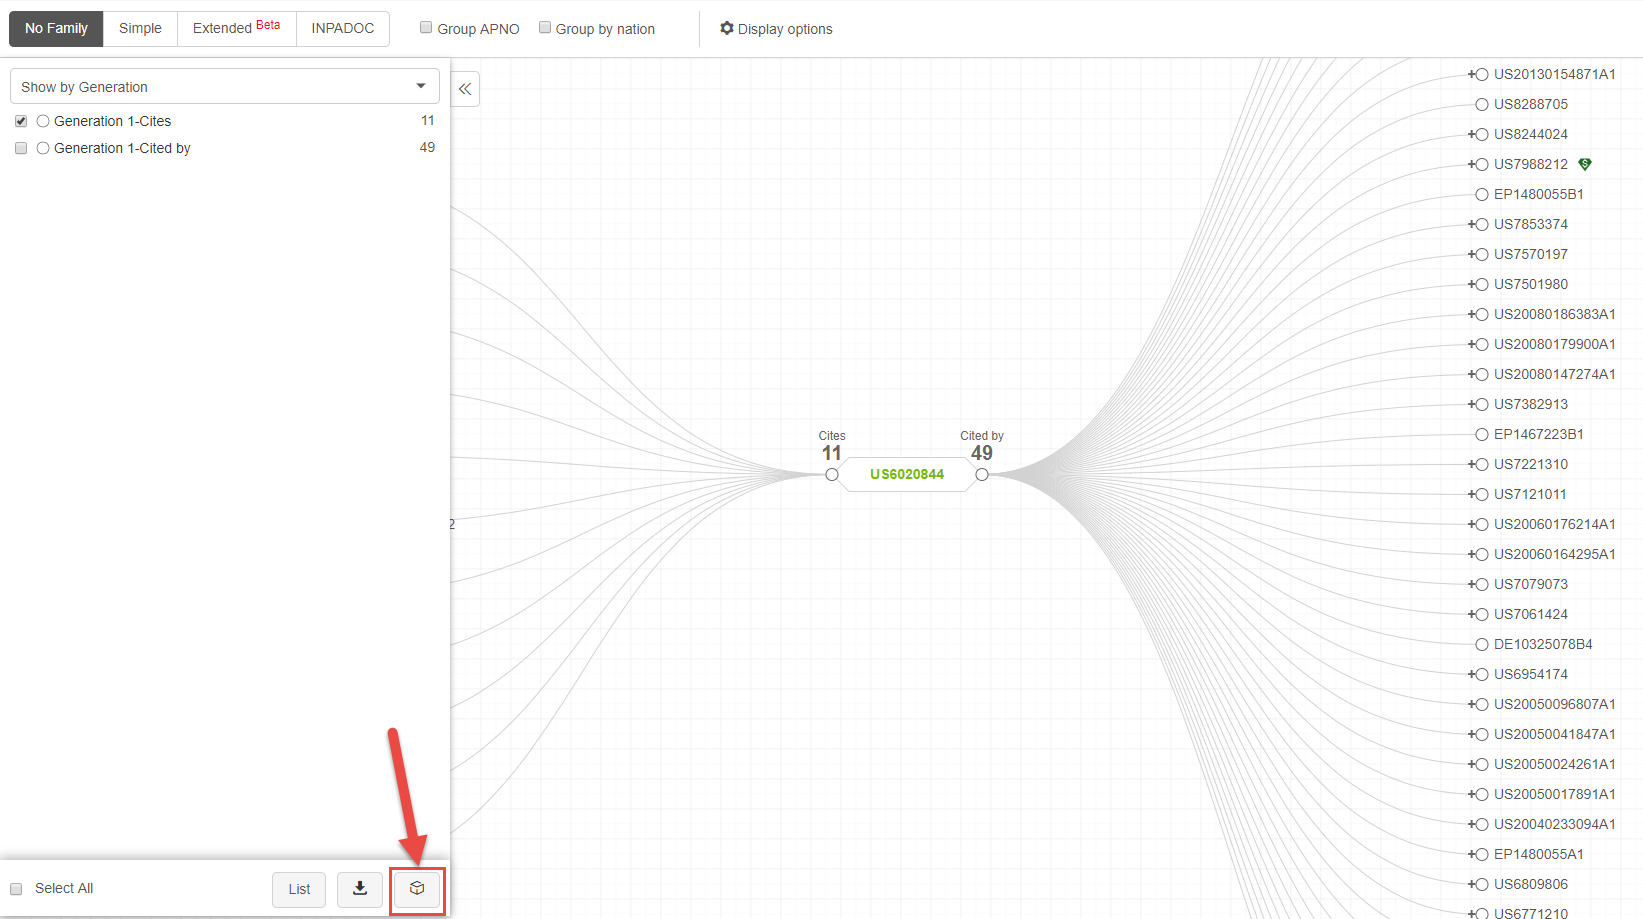Expand the US7853374 node with plus
Image resolution: width=1643 pixels, height=919 pixels.
point(1472,224)
